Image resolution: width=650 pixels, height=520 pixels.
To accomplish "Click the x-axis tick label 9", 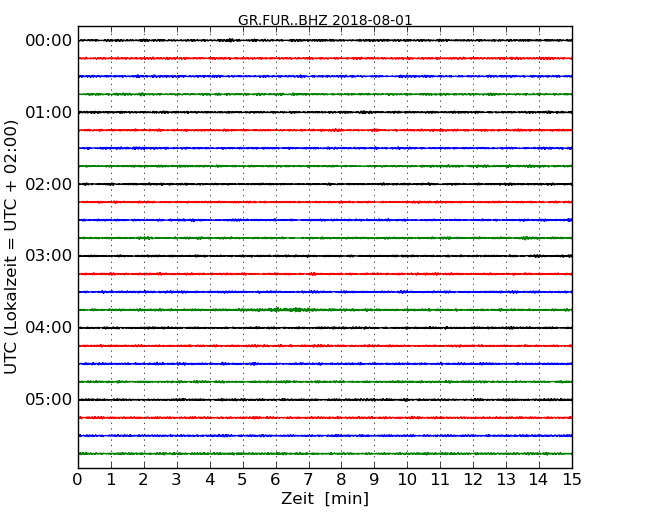I will tap(374, 479).
